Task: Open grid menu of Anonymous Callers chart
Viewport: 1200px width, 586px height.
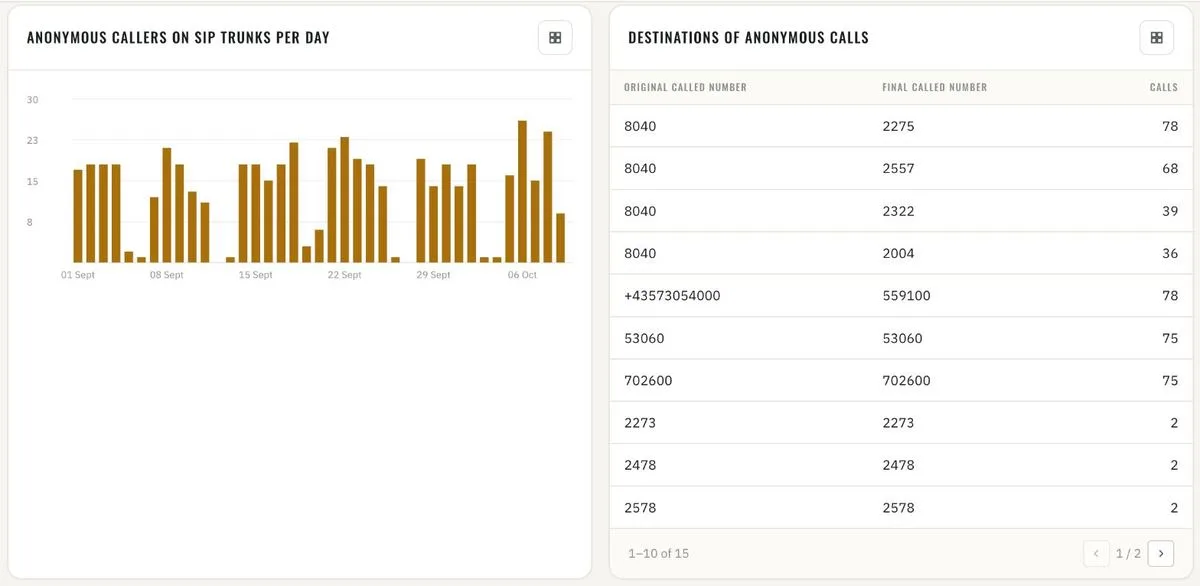Action: click(x=555, y=38)
